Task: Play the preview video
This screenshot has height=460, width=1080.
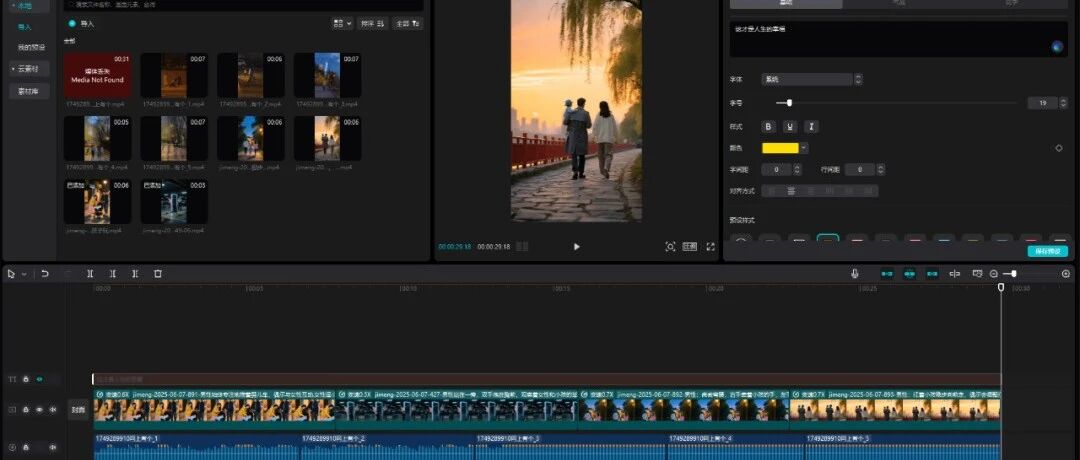Action: pyautogui.click(x=577, y=247)
